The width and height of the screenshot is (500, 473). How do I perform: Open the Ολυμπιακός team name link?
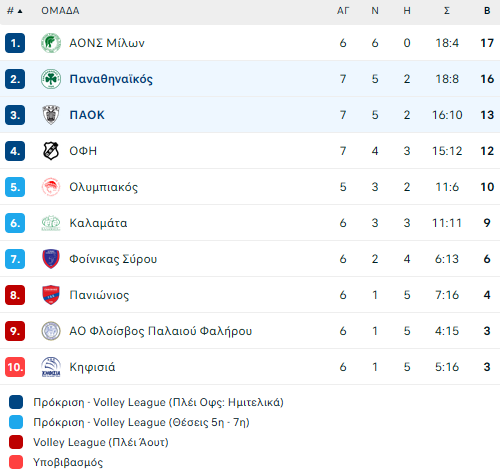(103, 187)
